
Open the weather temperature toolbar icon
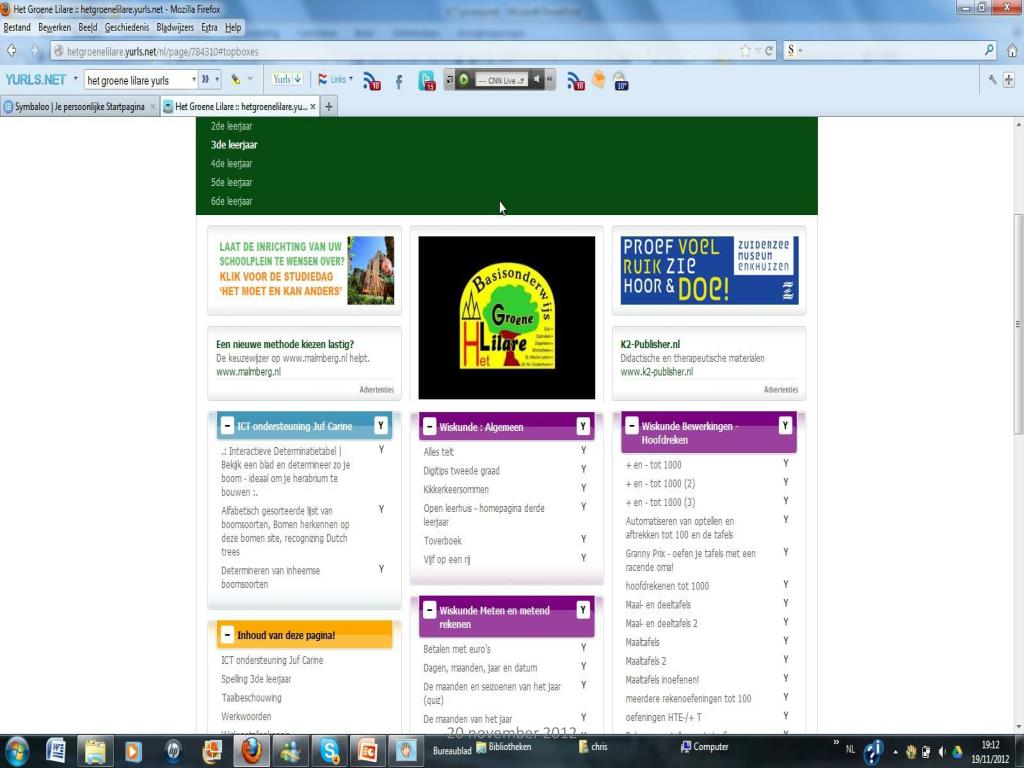coord(620,81)
